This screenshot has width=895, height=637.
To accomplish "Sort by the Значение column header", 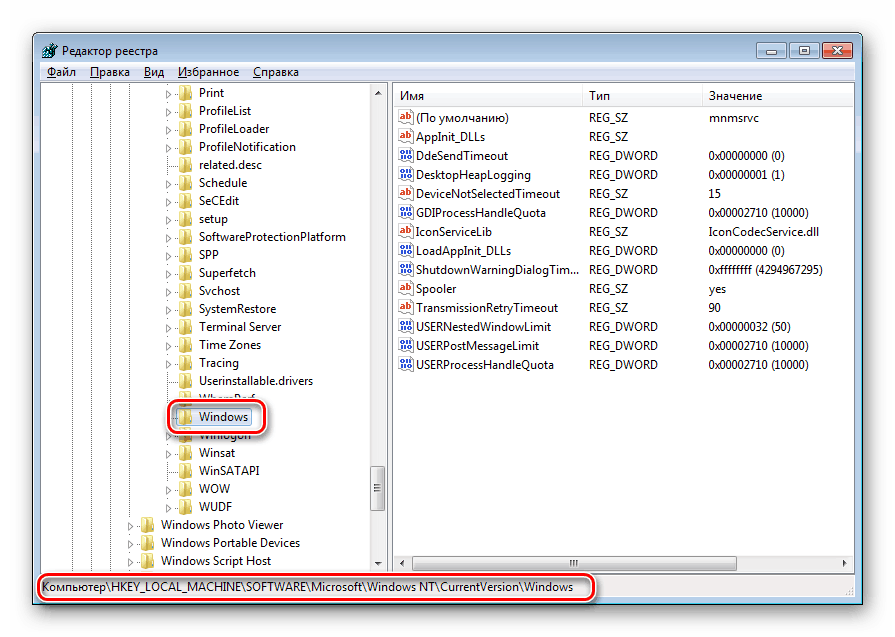I will [777, 96].
